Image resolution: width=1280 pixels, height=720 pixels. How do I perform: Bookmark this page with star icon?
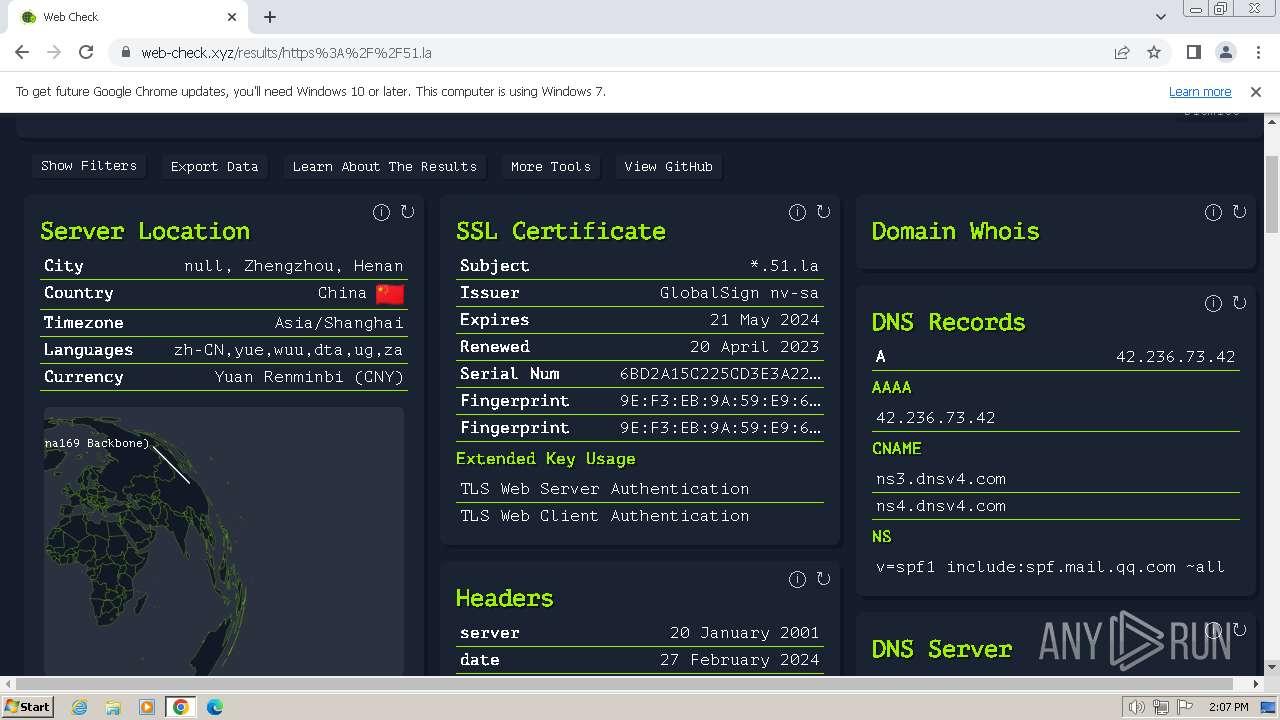(1154, 52)
